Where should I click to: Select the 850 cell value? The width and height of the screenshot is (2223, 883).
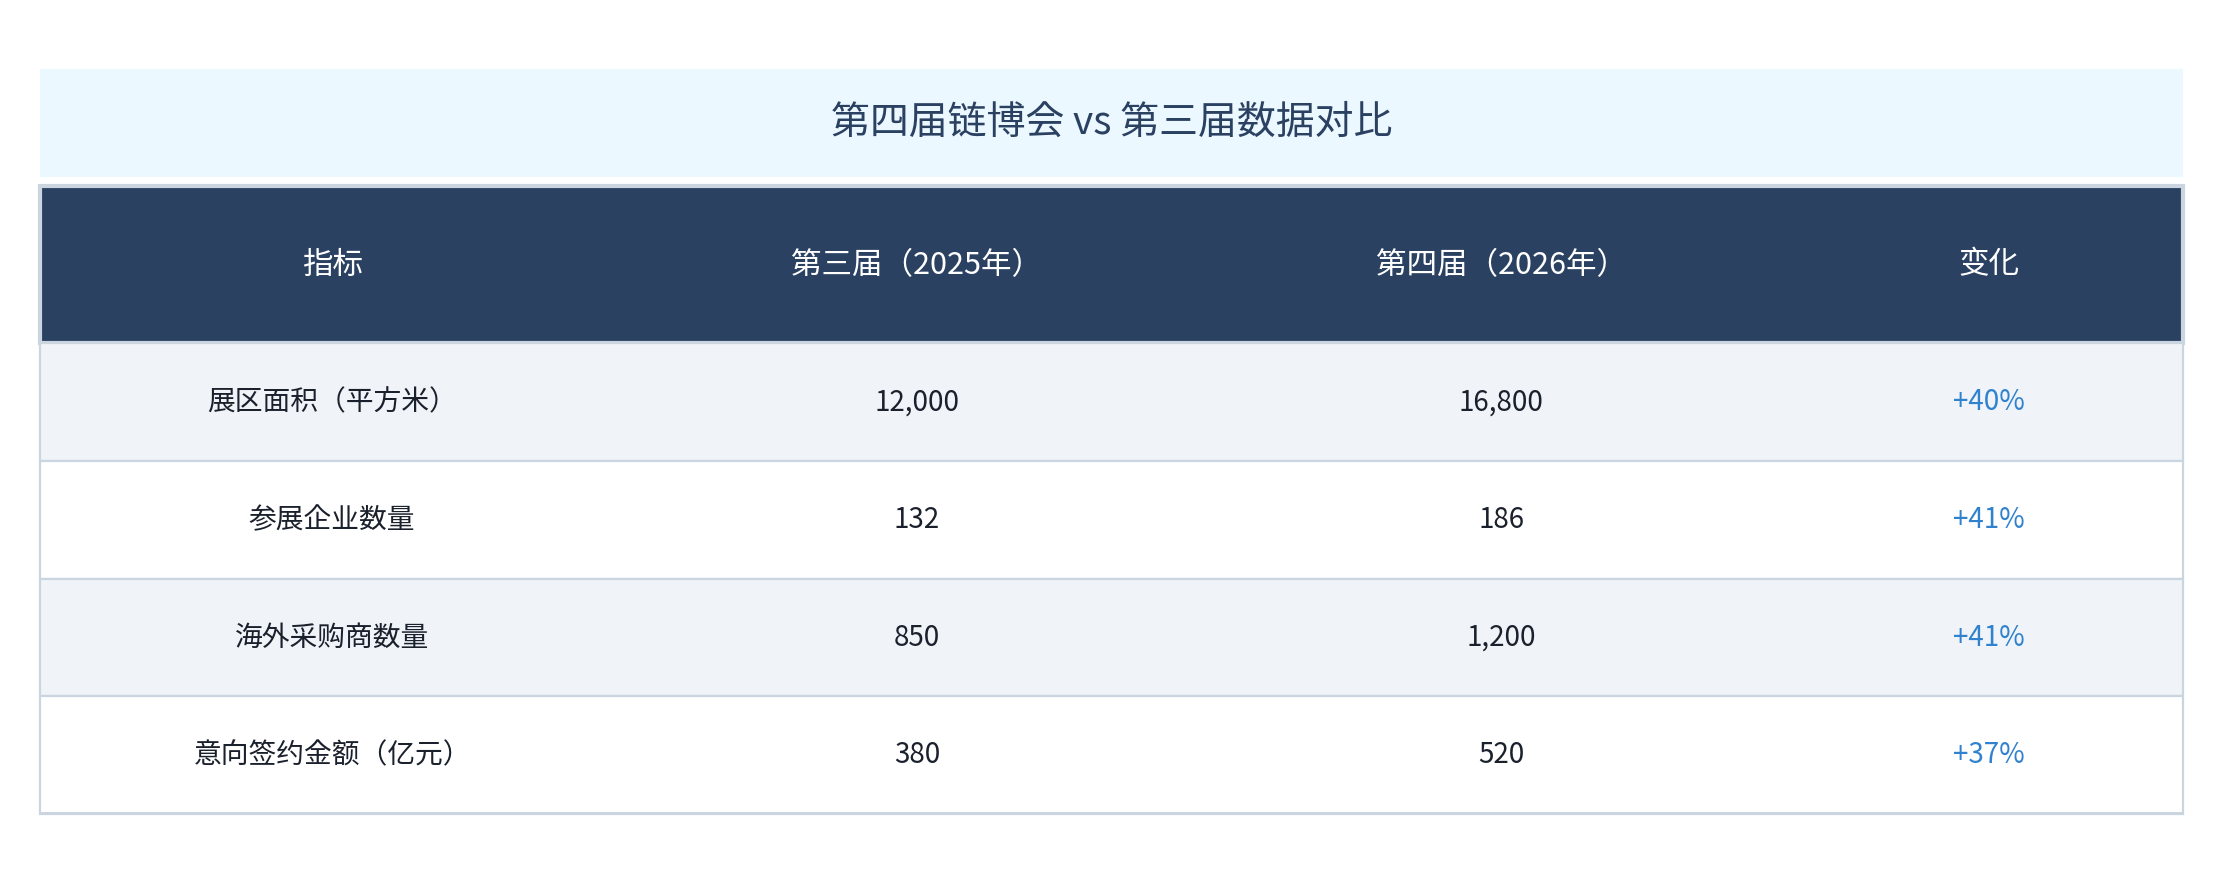(x=916, y=636)
